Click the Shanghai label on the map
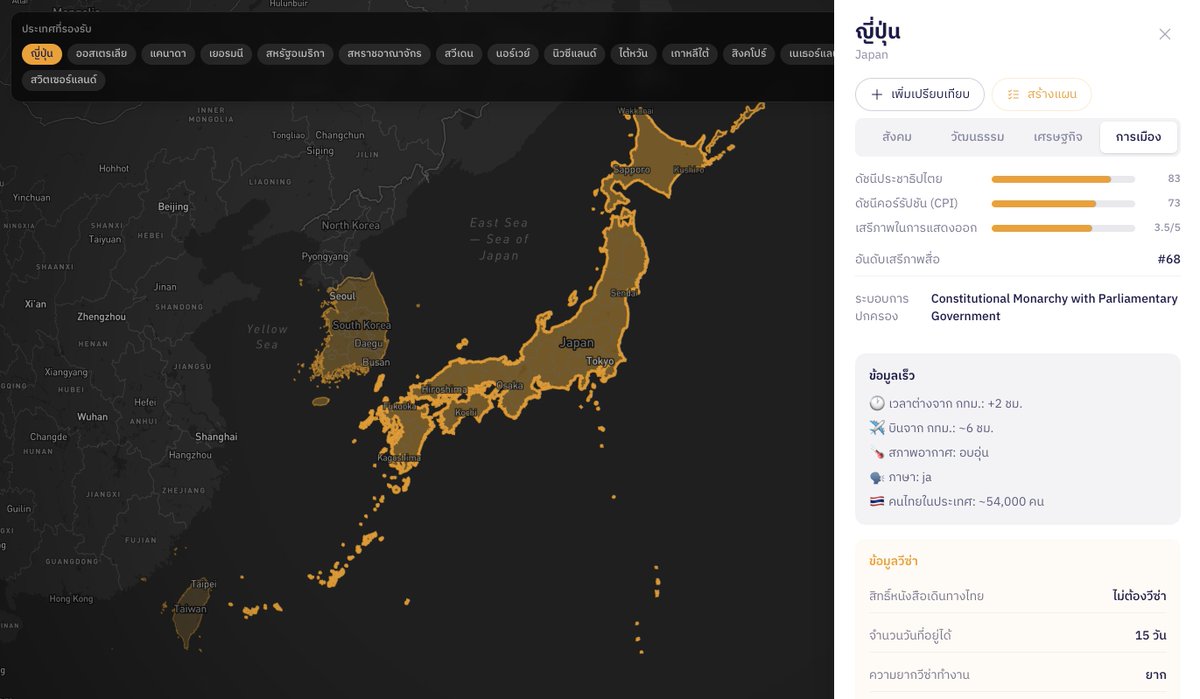This screenshot has height=699, width=1200. pos(216,437)
